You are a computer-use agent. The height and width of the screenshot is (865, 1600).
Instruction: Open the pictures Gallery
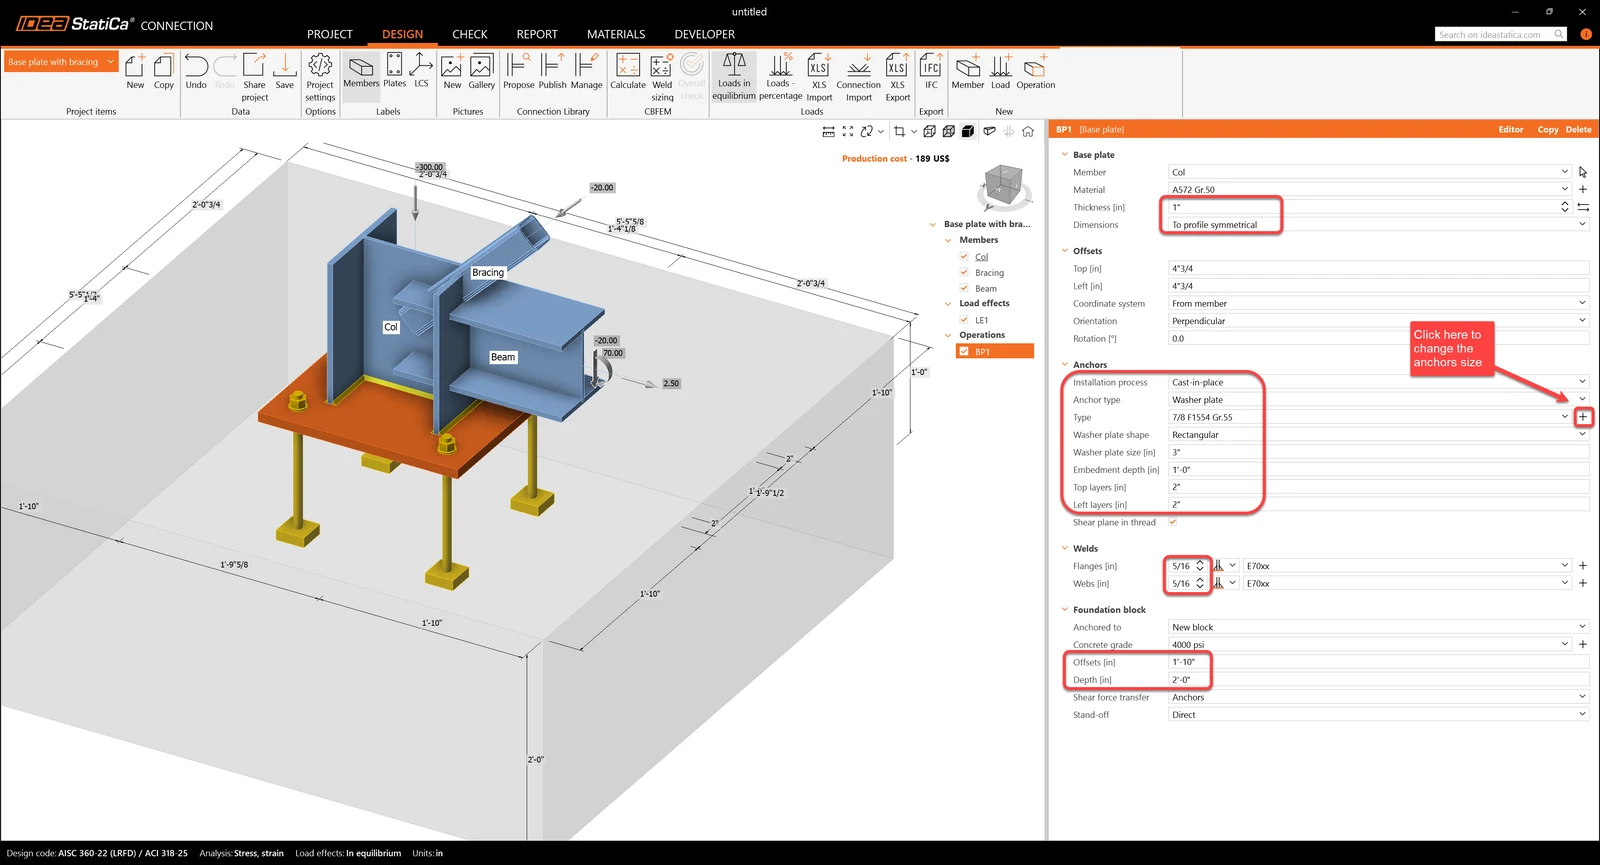[482, 72]
